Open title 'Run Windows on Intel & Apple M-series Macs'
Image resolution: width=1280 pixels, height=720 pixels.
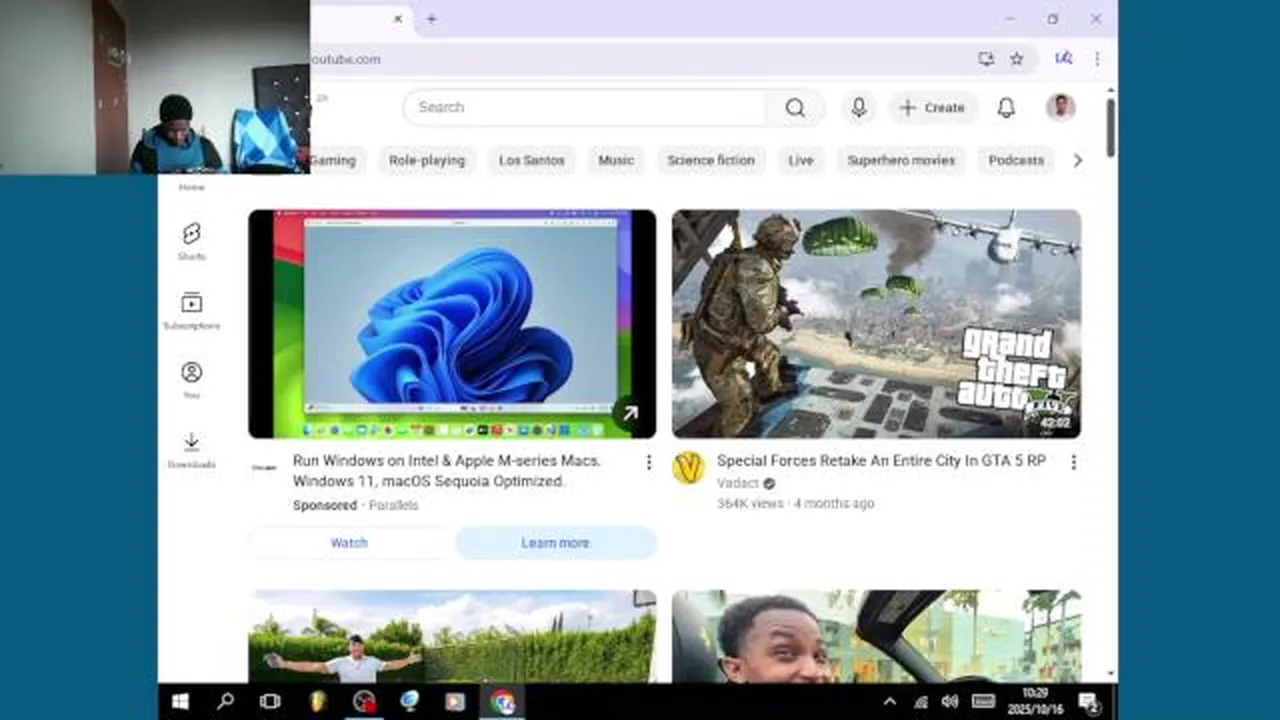coord(447,471)
